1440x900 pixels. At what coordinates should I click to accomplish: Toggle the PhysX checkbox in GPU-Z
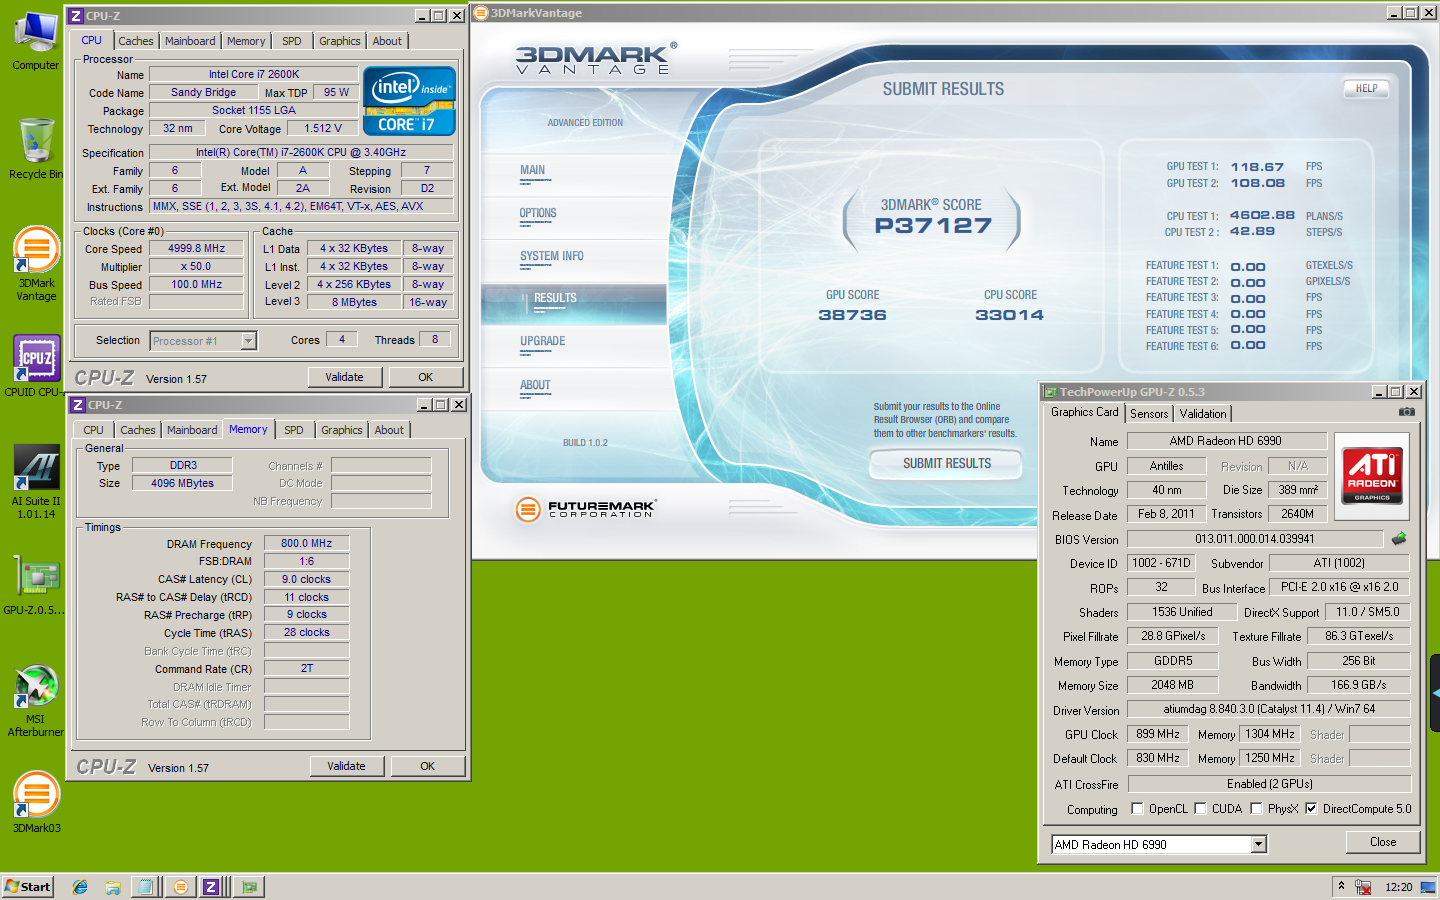[1256, 809]
